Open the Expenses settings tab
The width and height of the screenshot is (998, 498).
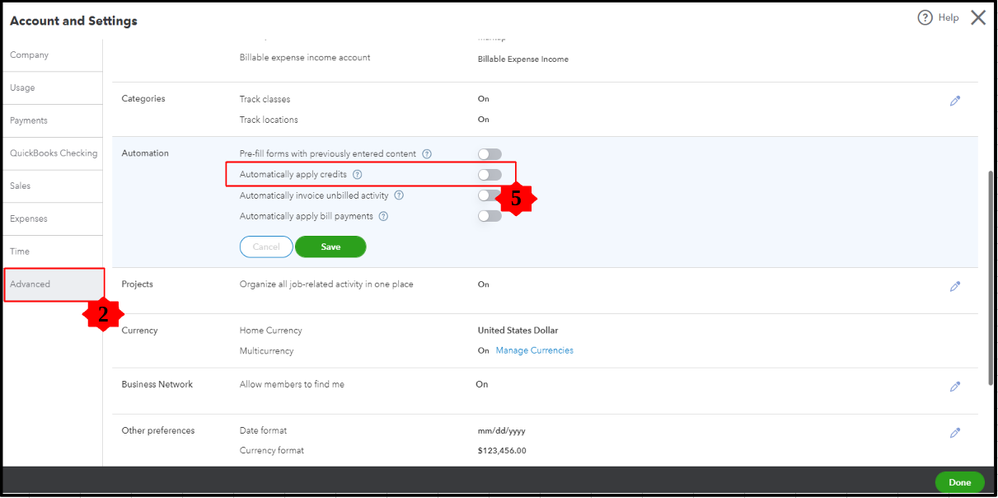tap(53, 219)
